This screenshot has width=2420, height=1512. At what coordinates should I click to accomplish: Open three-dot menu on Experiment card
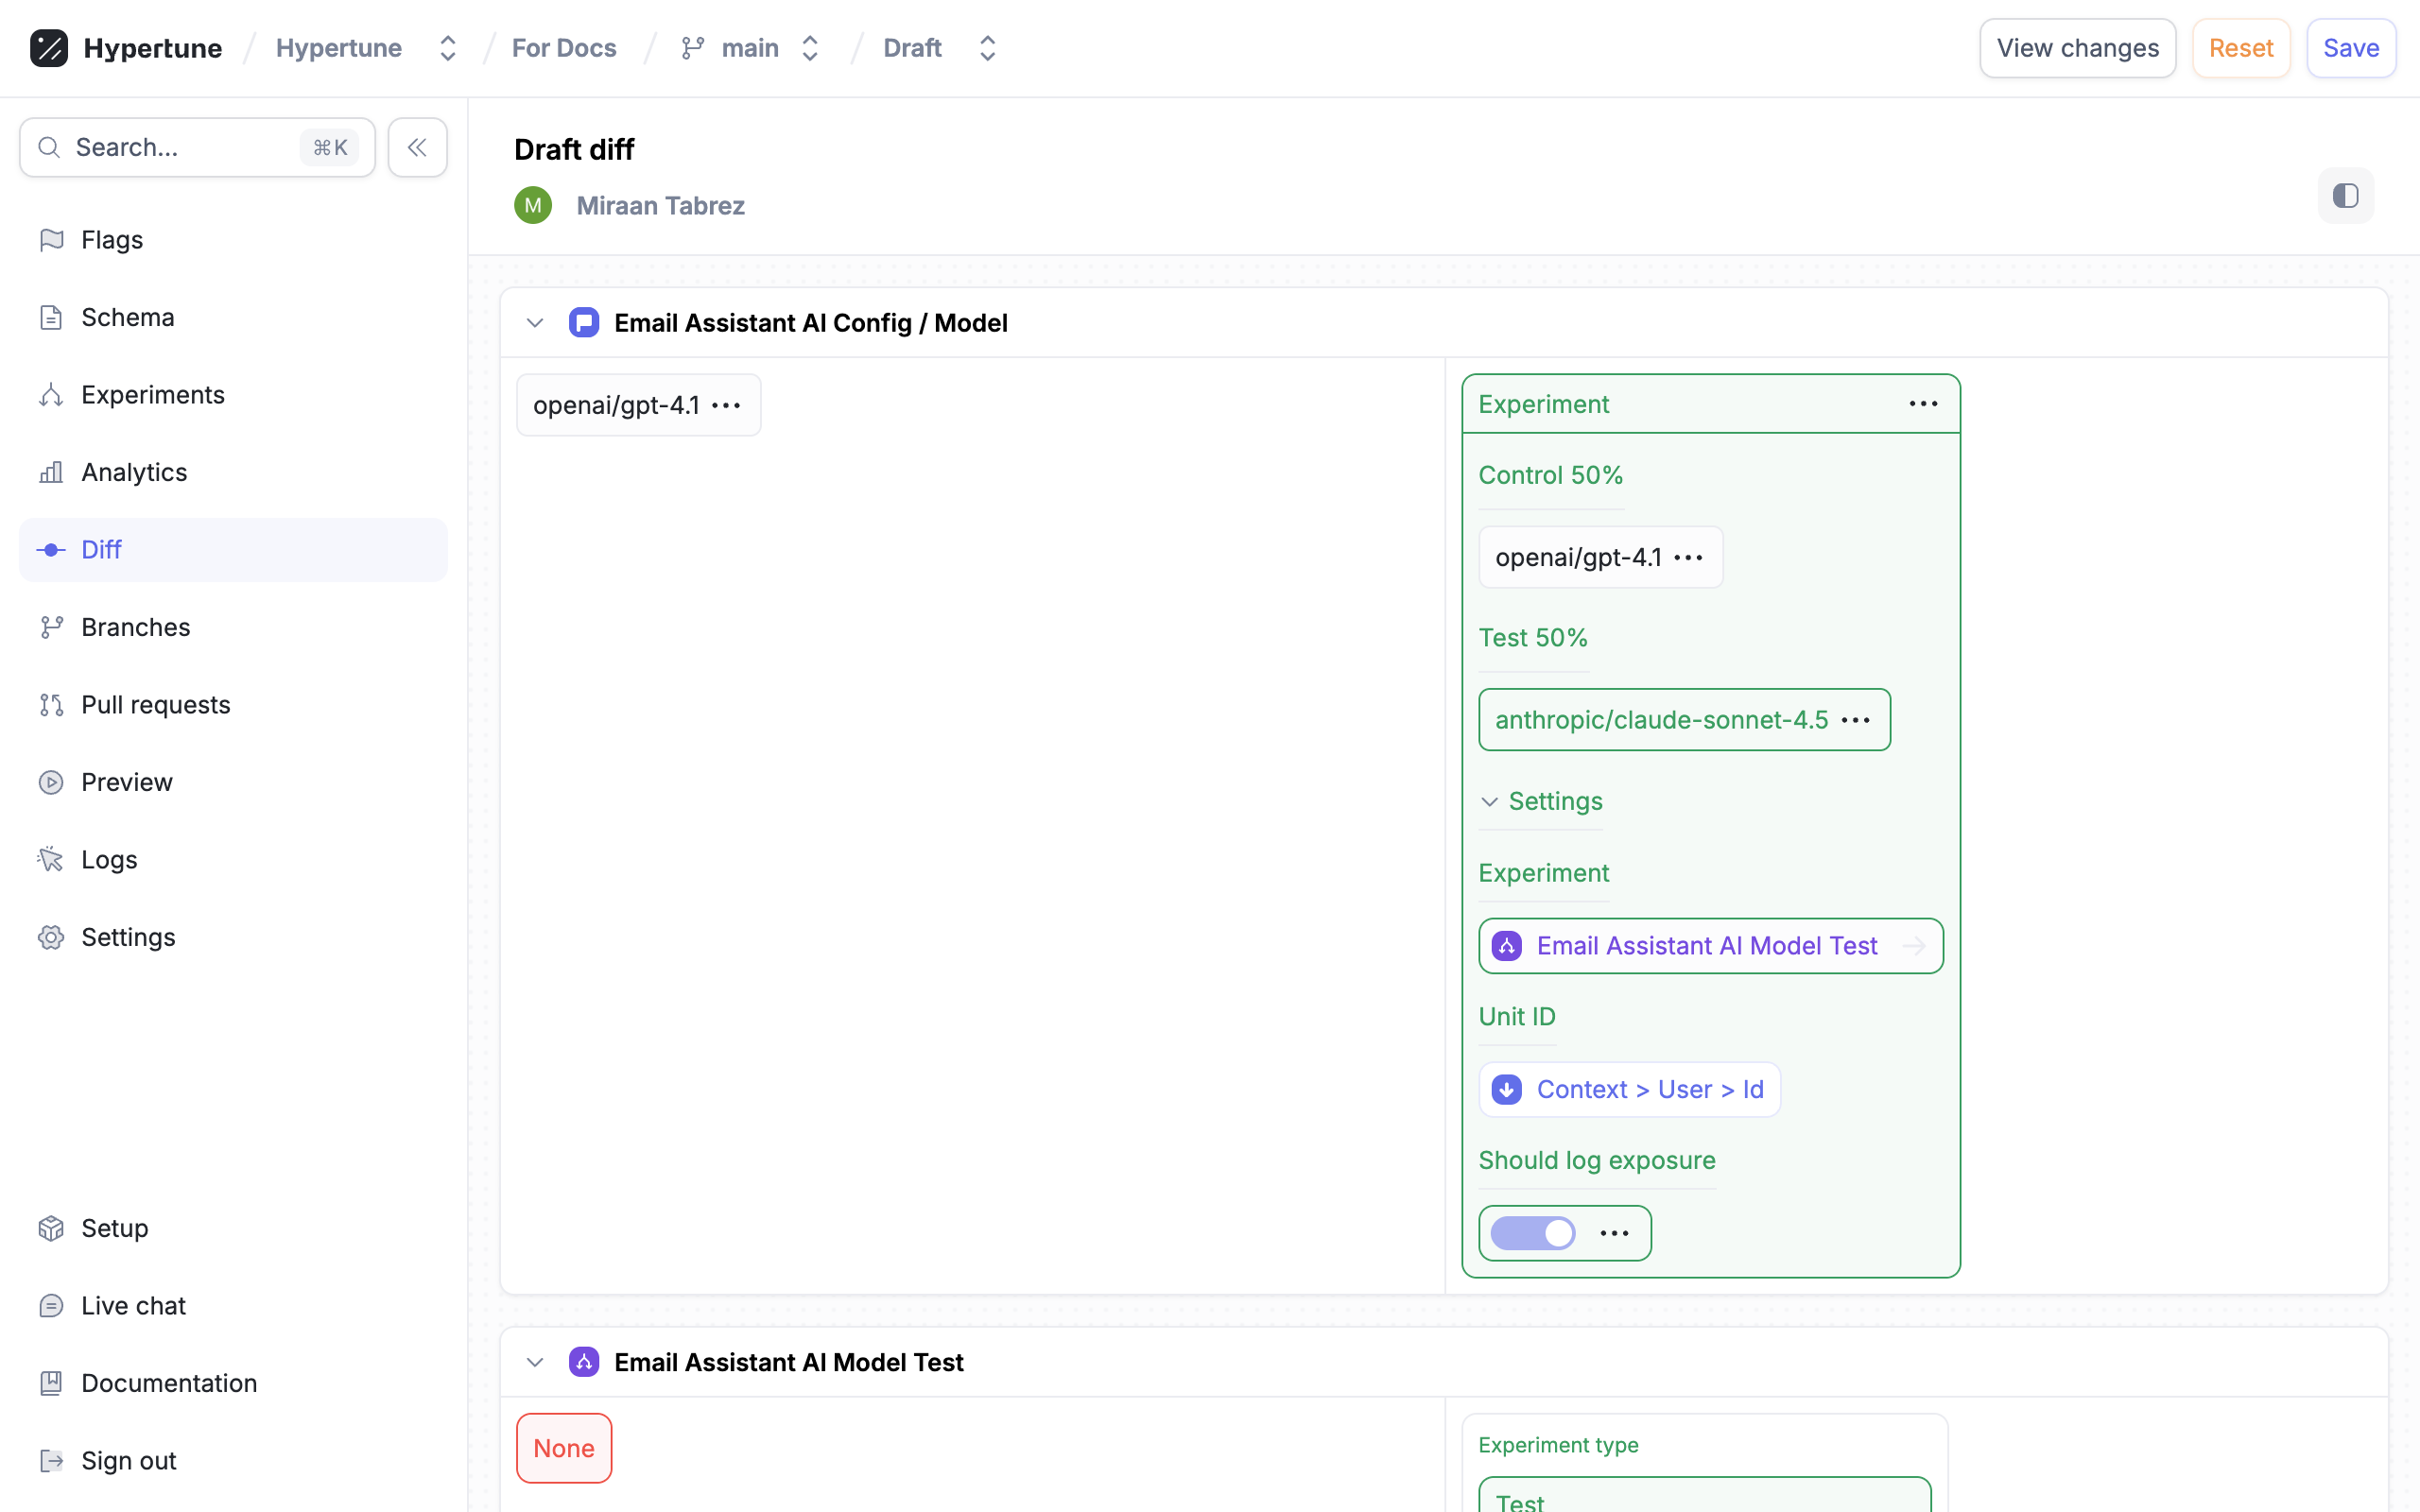point(1922,404)
